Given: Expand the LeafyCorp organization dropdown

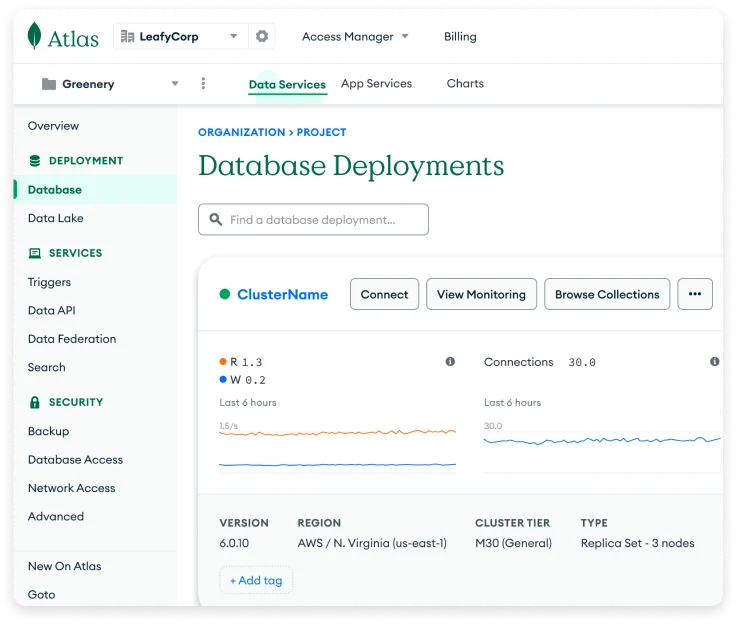Looking at the screenshot, I should 233,36.
